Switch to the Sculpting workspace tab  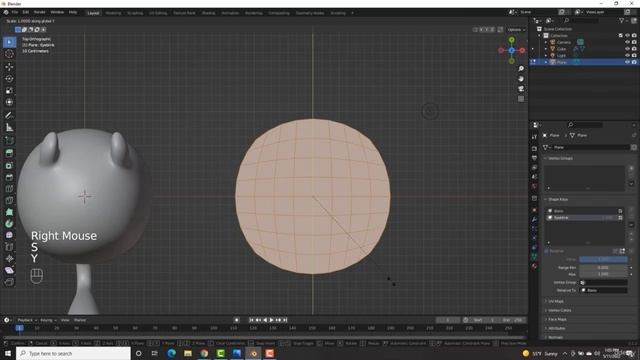135,13
